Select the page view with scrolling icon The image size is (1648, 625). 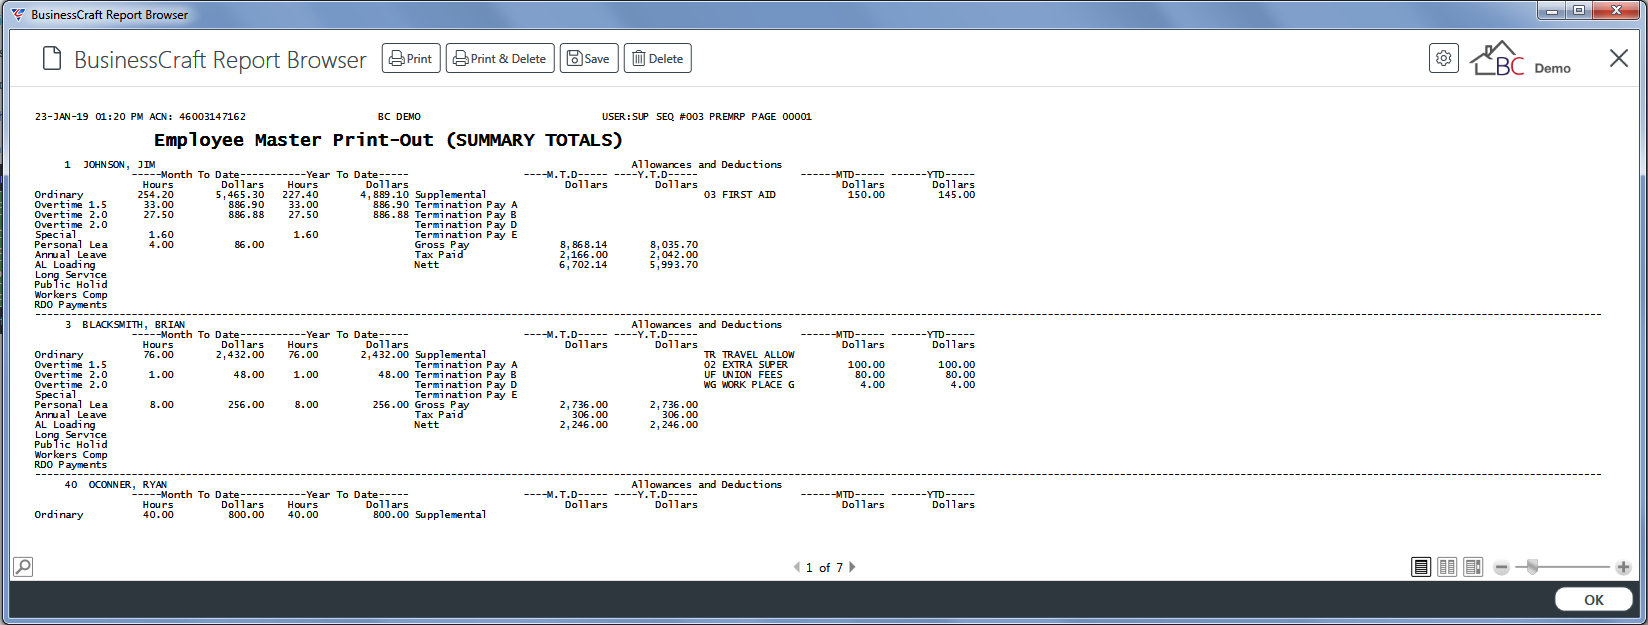click(1473, 567)
